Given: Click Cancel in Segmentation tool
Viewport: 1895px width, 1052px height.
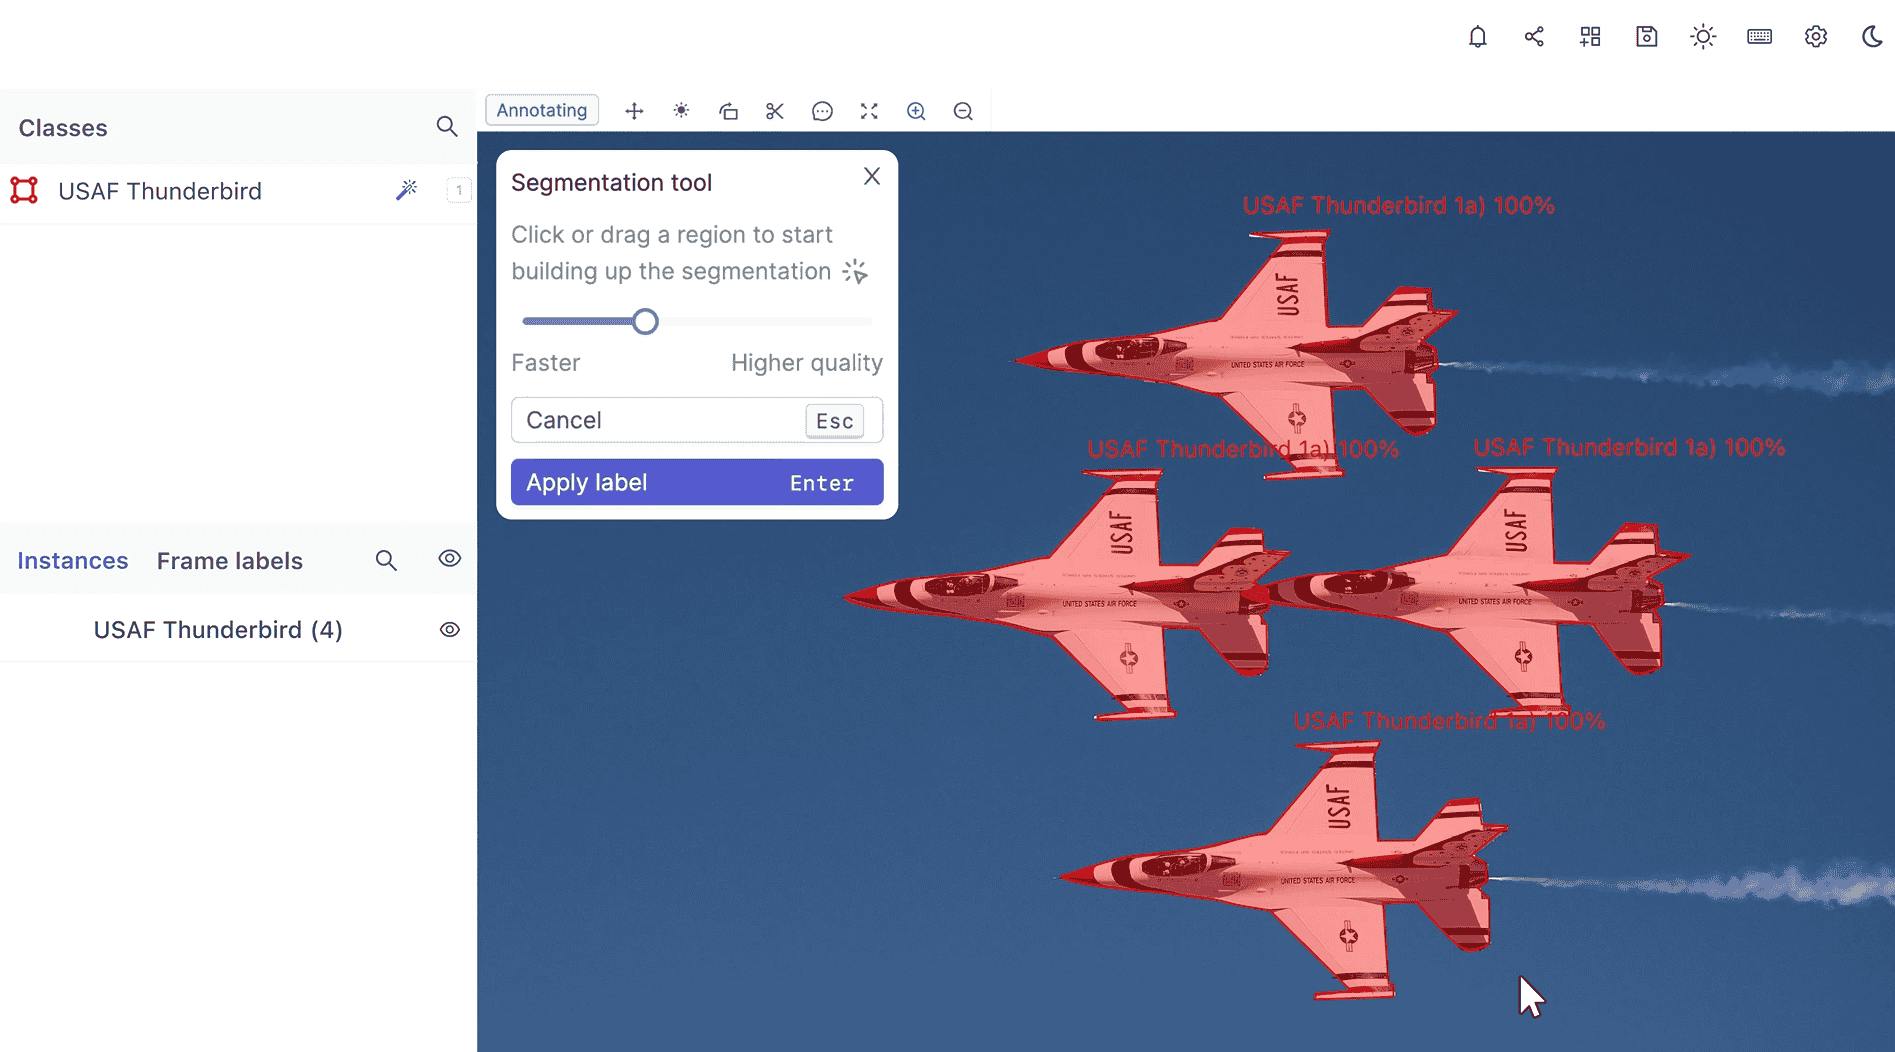Looking at the screenshot, I should [x=697, y=420].
